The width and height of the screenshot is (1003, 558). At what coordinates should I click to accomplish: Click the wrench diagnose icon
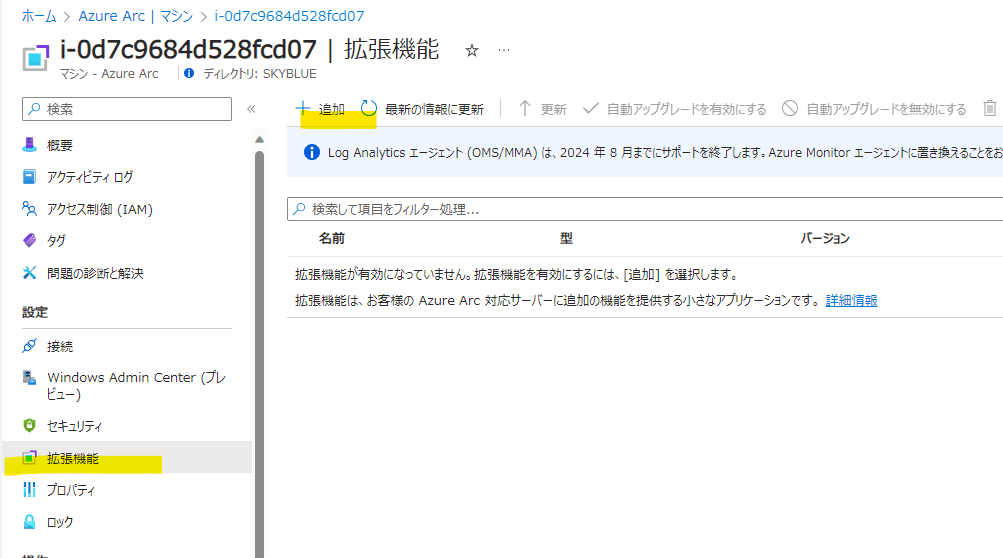[29, 273]
